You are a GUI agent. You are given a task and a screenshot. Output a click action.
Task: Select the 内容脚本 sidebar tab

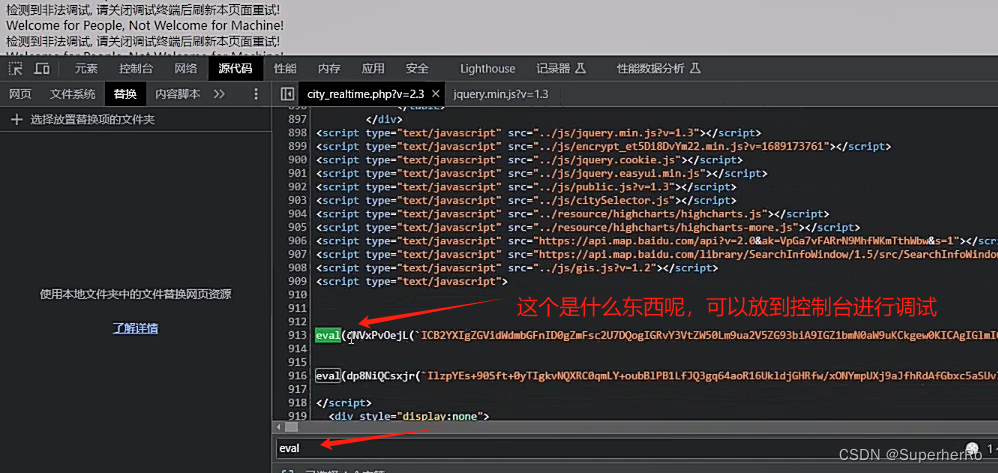[x=178, y=94]
